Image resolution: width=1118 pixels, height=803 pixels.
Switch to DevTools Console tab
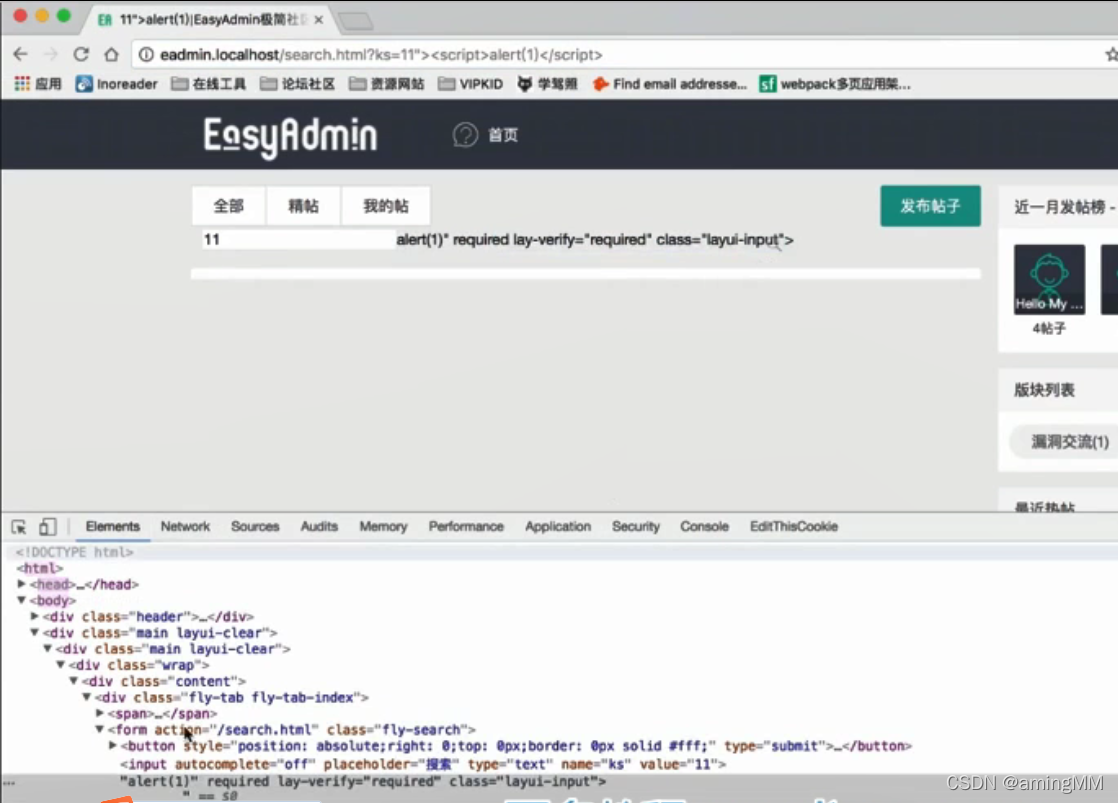(704, 526)
